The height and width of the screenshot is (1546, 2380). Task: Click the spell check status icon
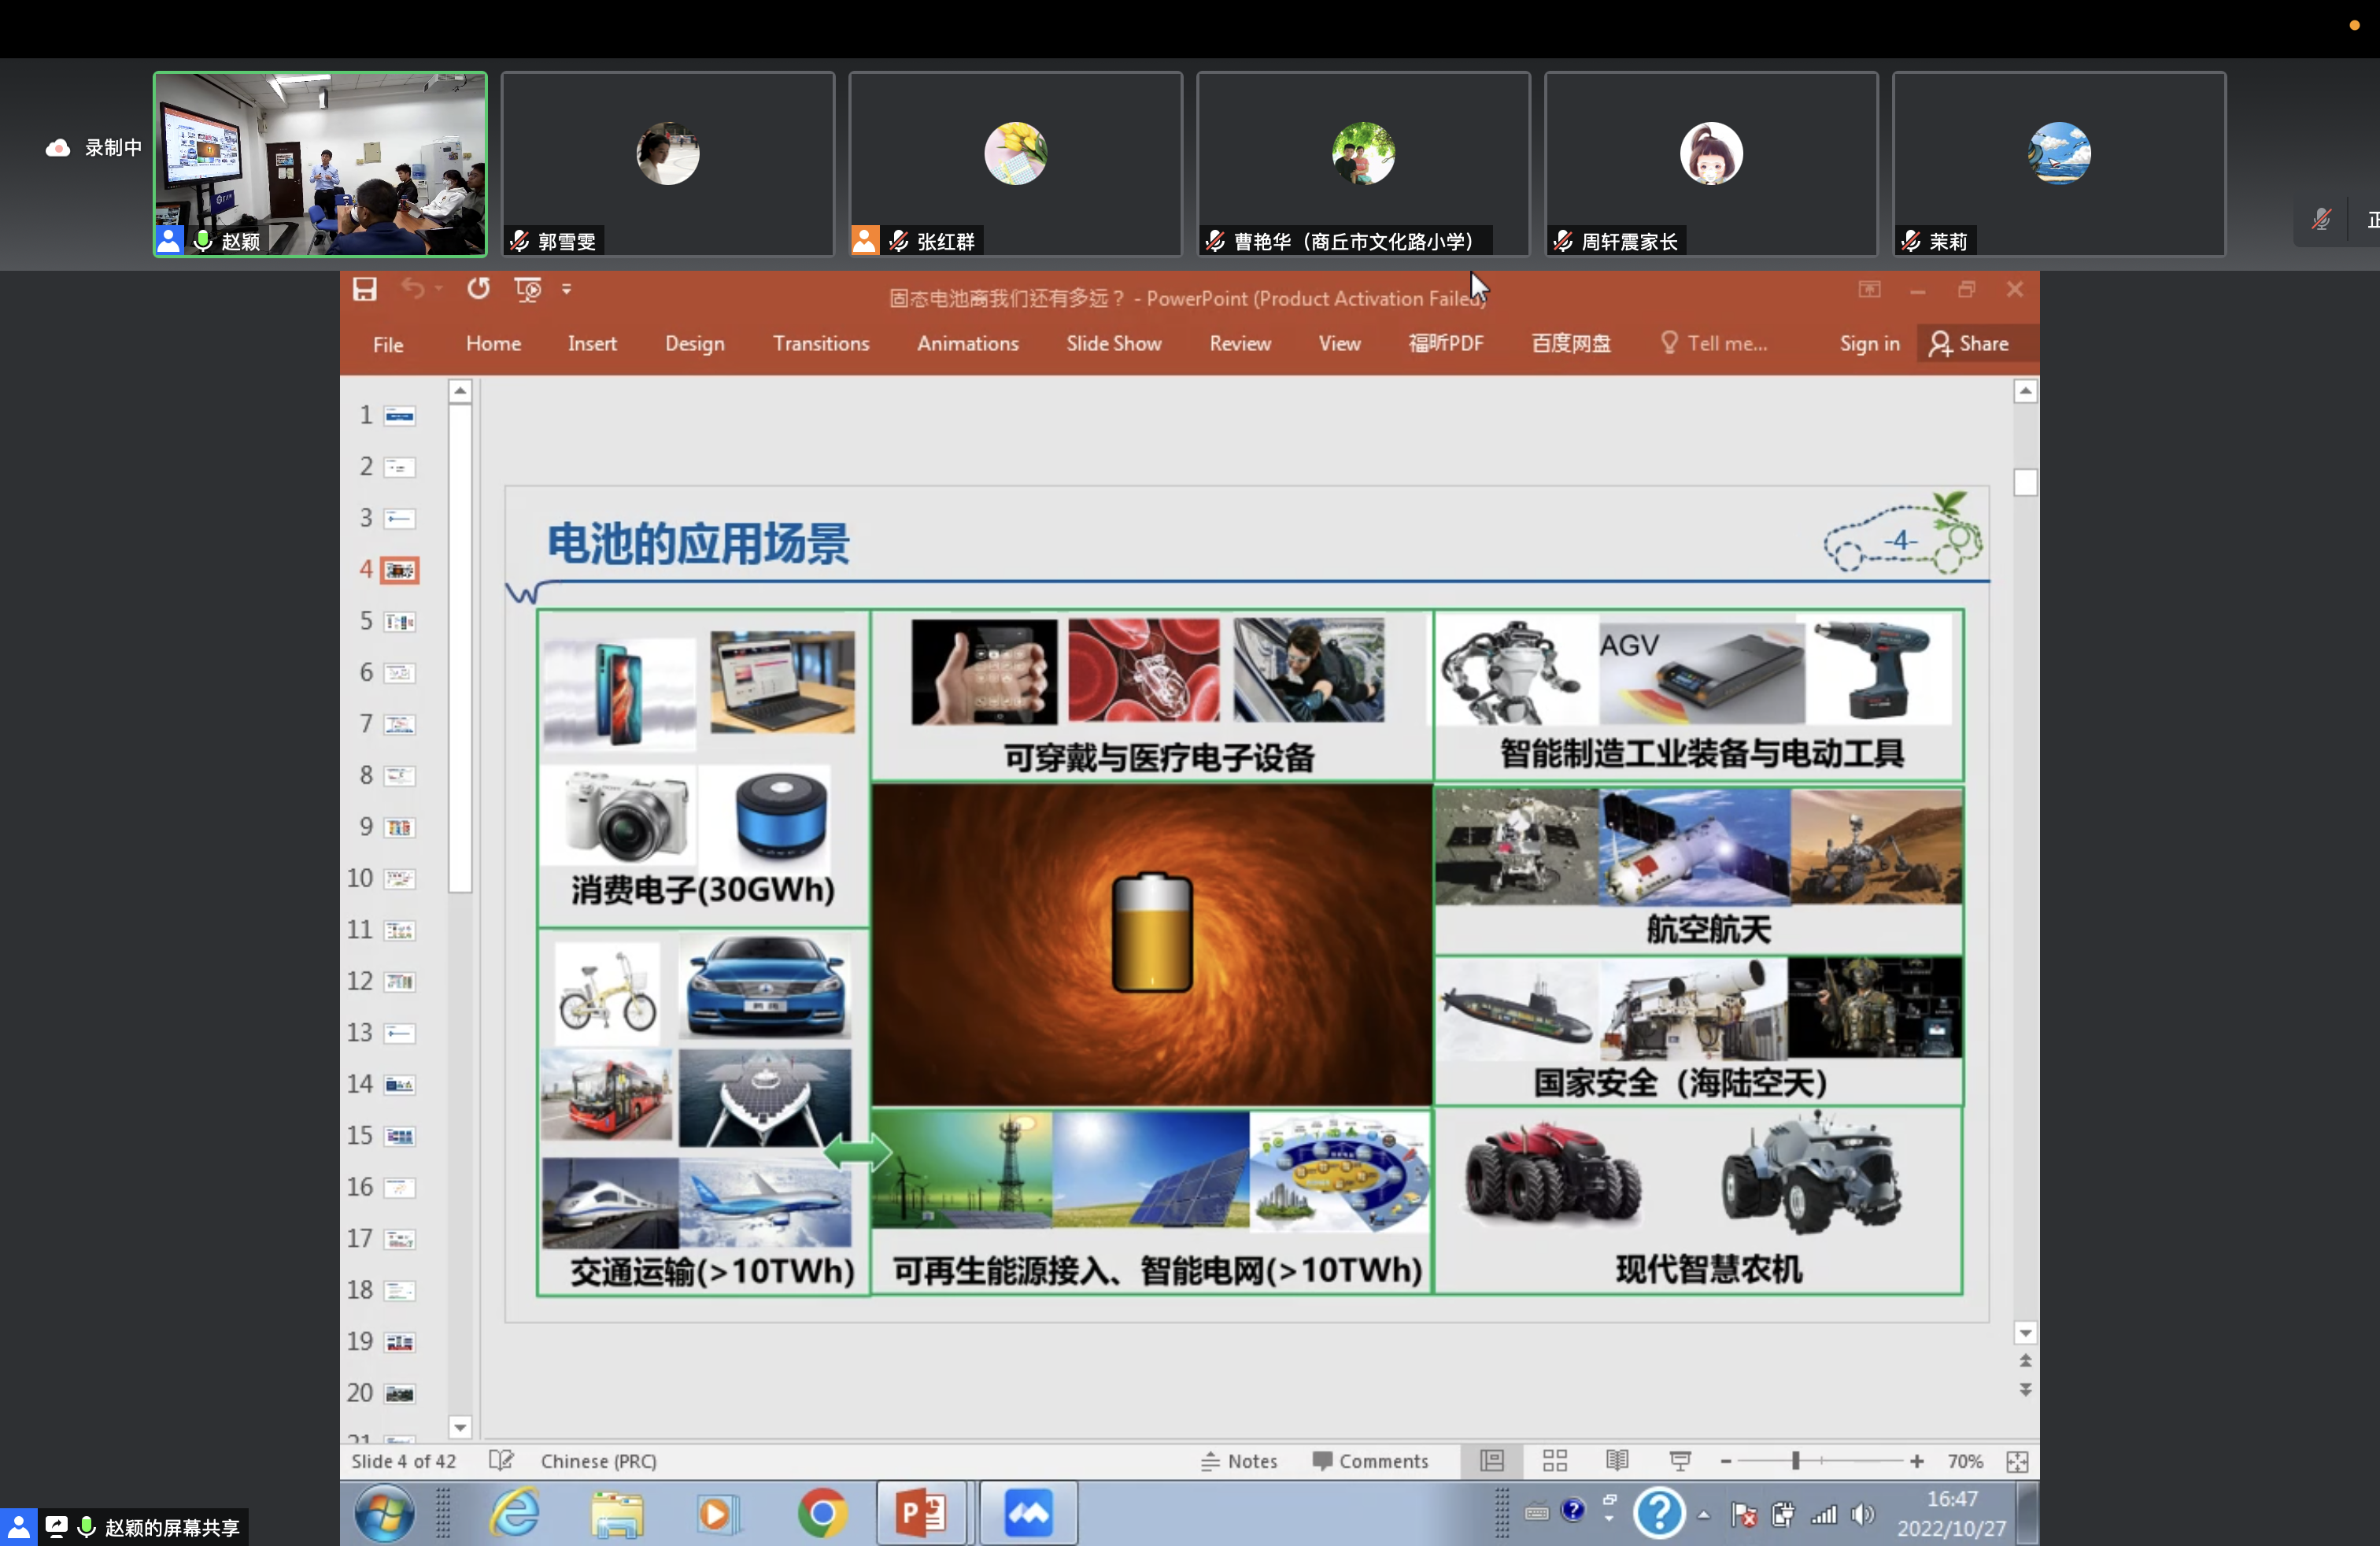point(501,1461)
